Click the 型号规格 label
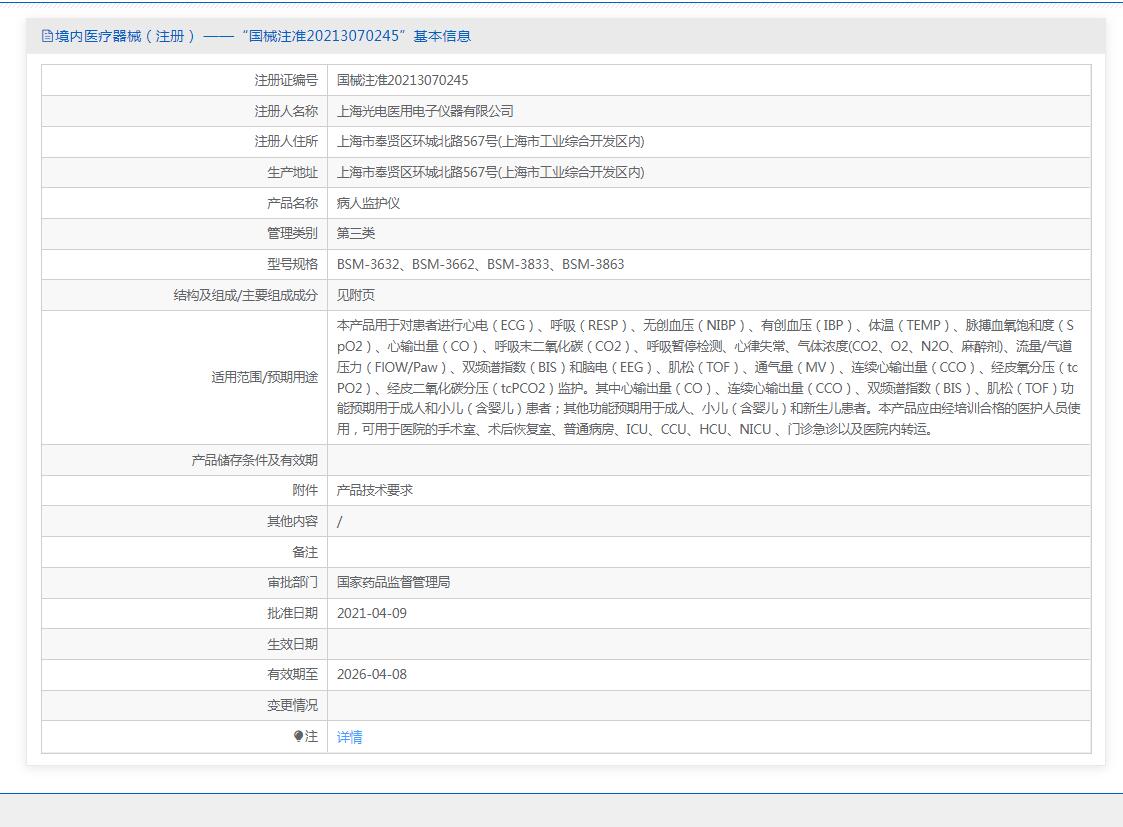The height and width of the screenshot is (827, 1123). (292, 264)
